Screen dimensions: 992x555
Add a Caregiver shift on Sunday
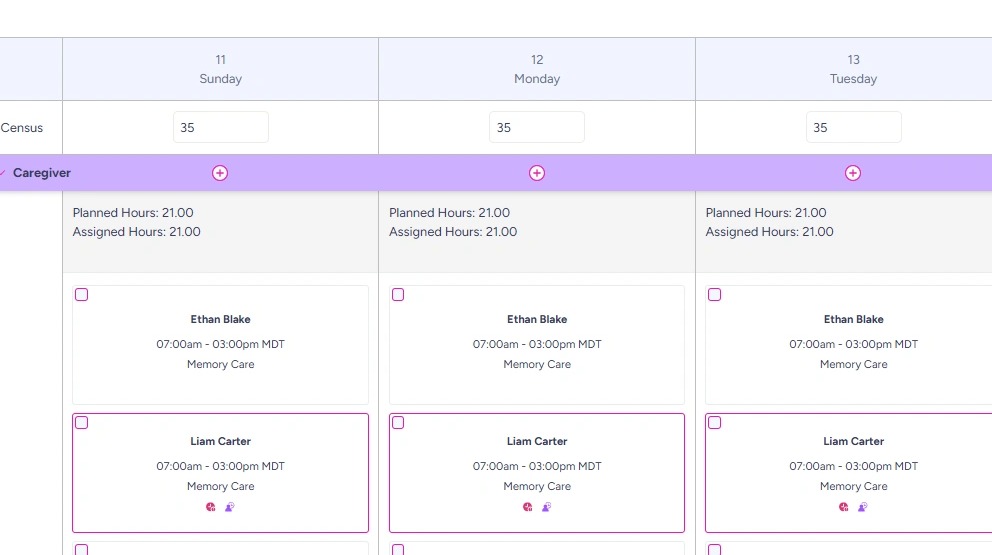pyautogui.click(x=220, y=173)
